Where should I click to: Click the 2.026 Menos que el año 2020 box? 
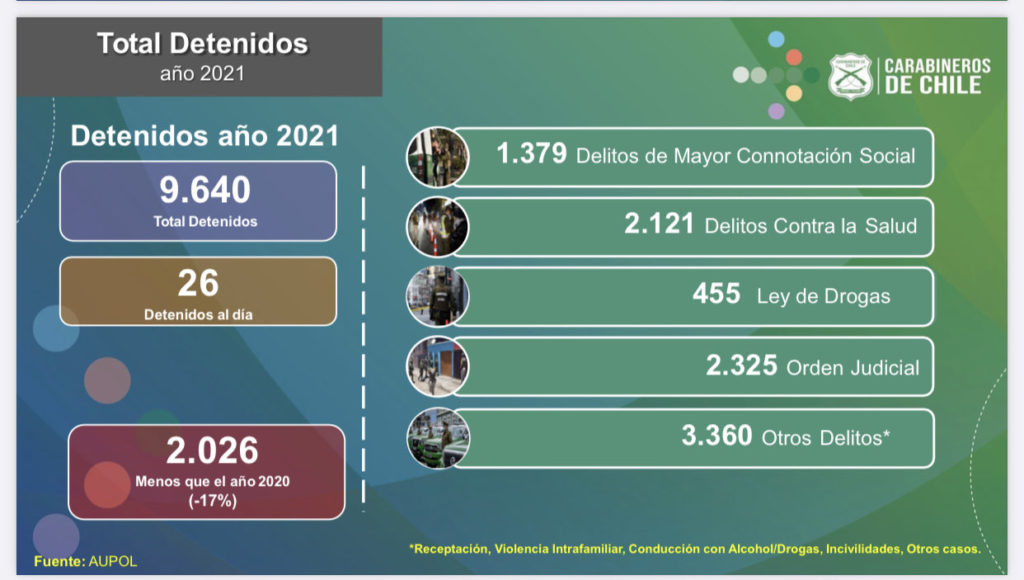tap(206, 471)
